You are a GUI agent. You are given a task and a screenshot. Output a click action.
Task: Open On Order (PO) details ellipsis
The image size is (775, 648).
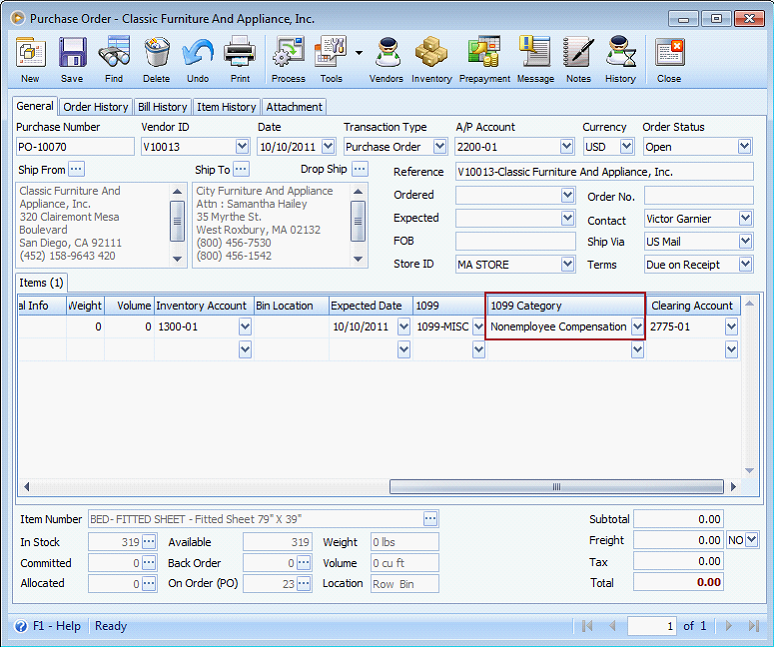303,584
